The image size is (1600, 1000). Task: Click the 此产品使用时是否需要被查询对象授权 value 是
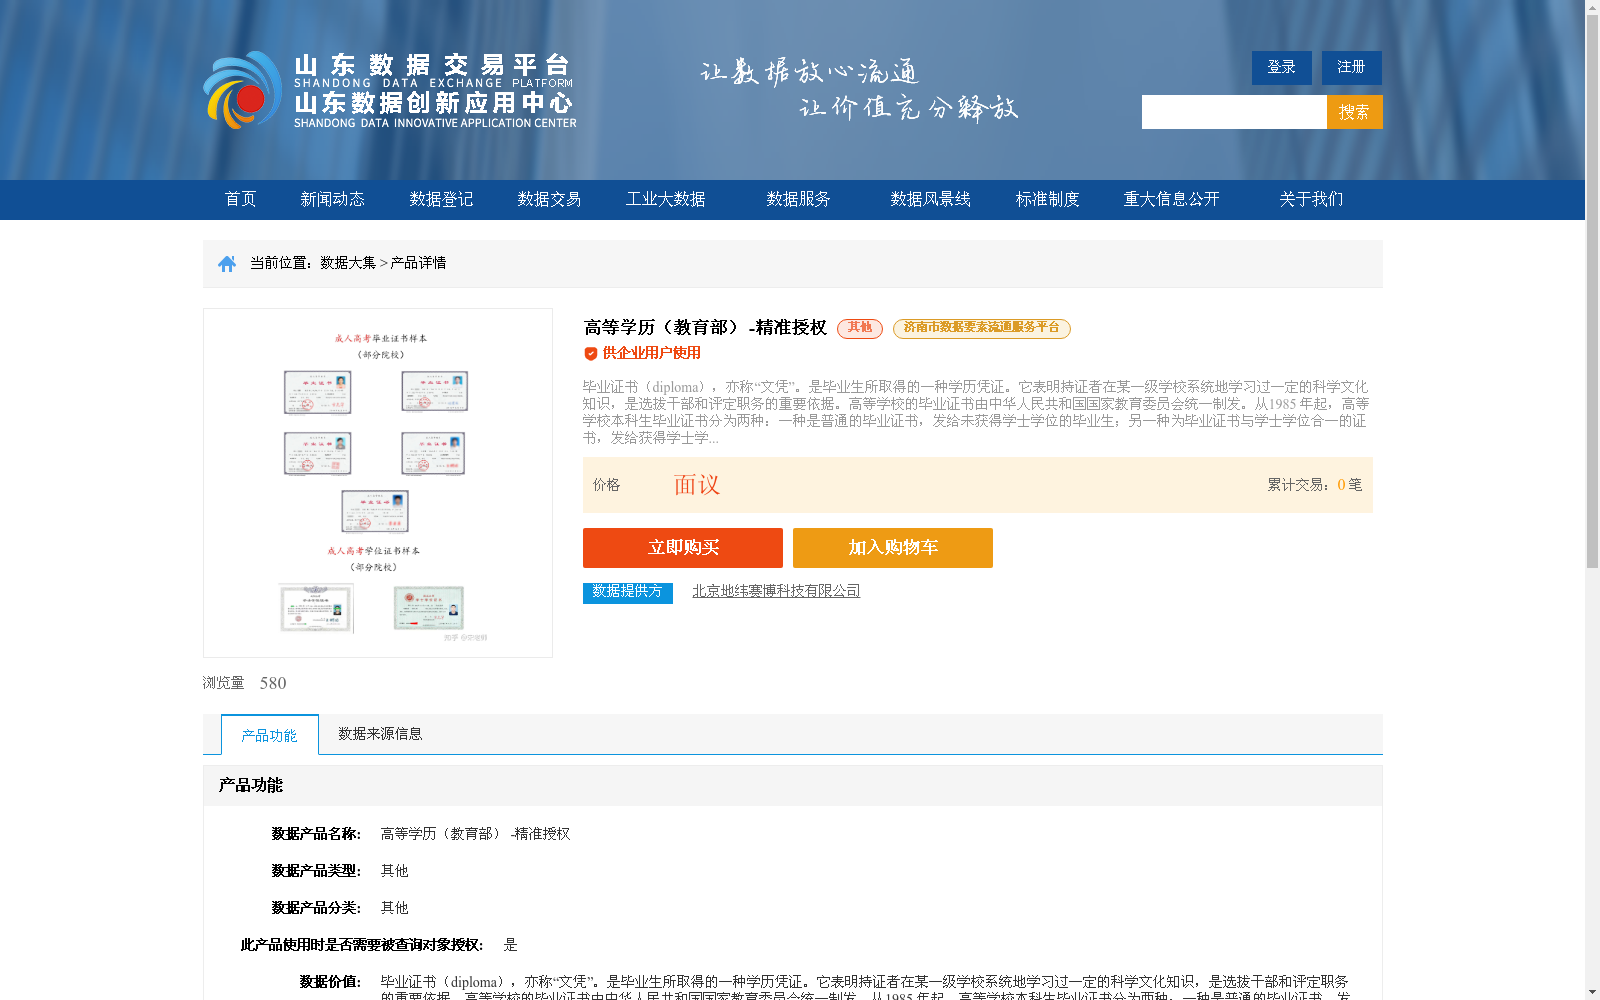(x=510, y=945)
